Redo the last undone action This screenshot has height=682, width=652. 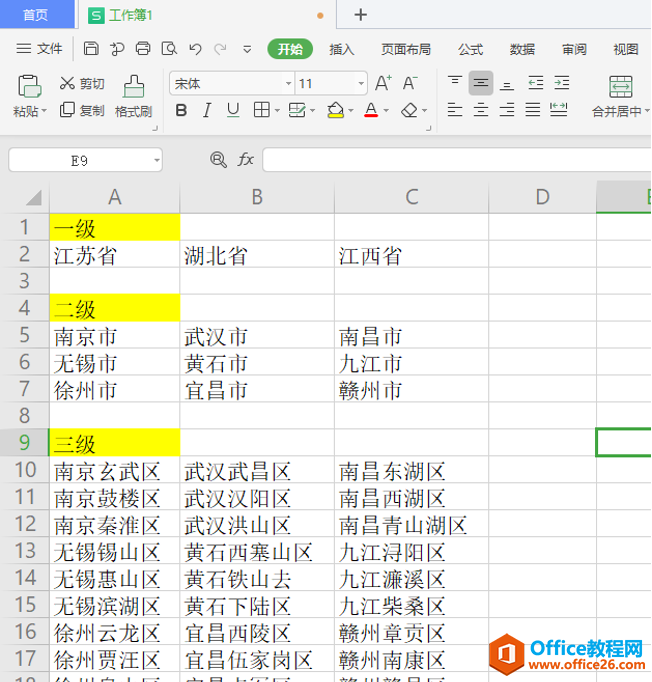(221, 49)
